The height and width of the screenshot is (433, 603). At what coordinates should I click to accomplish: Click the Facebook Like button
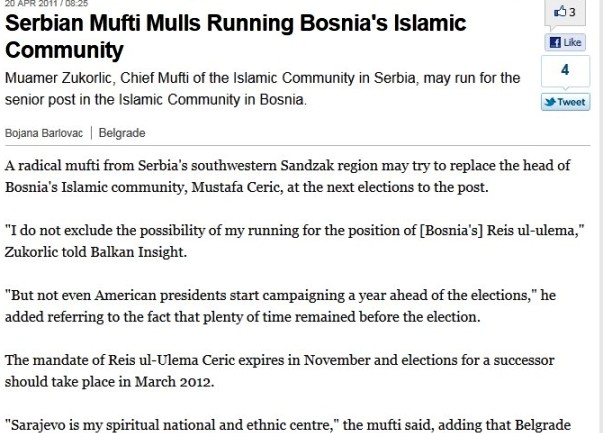coord(565,42)
